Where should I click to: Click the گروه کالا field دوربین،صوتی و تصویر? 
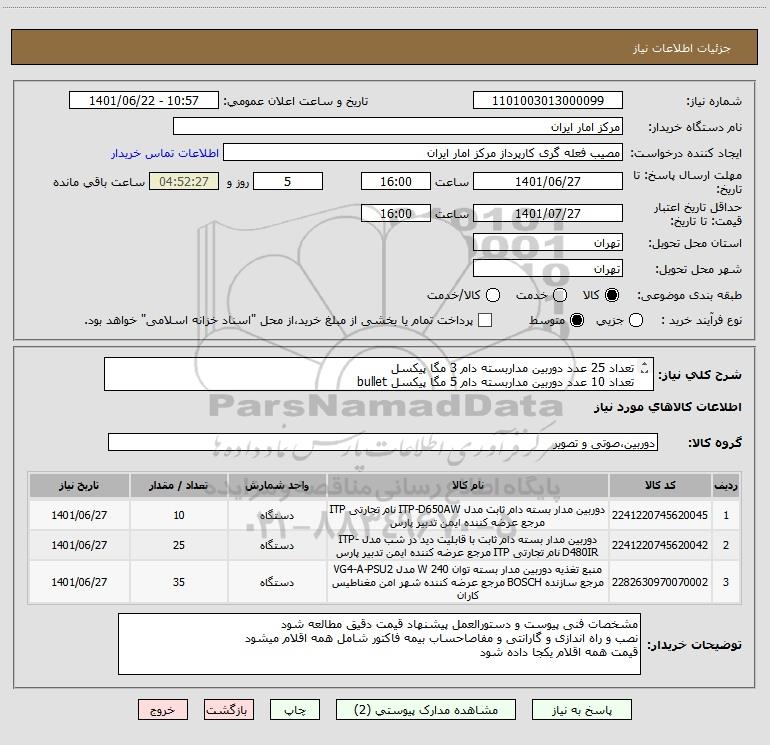pos(383,442)
